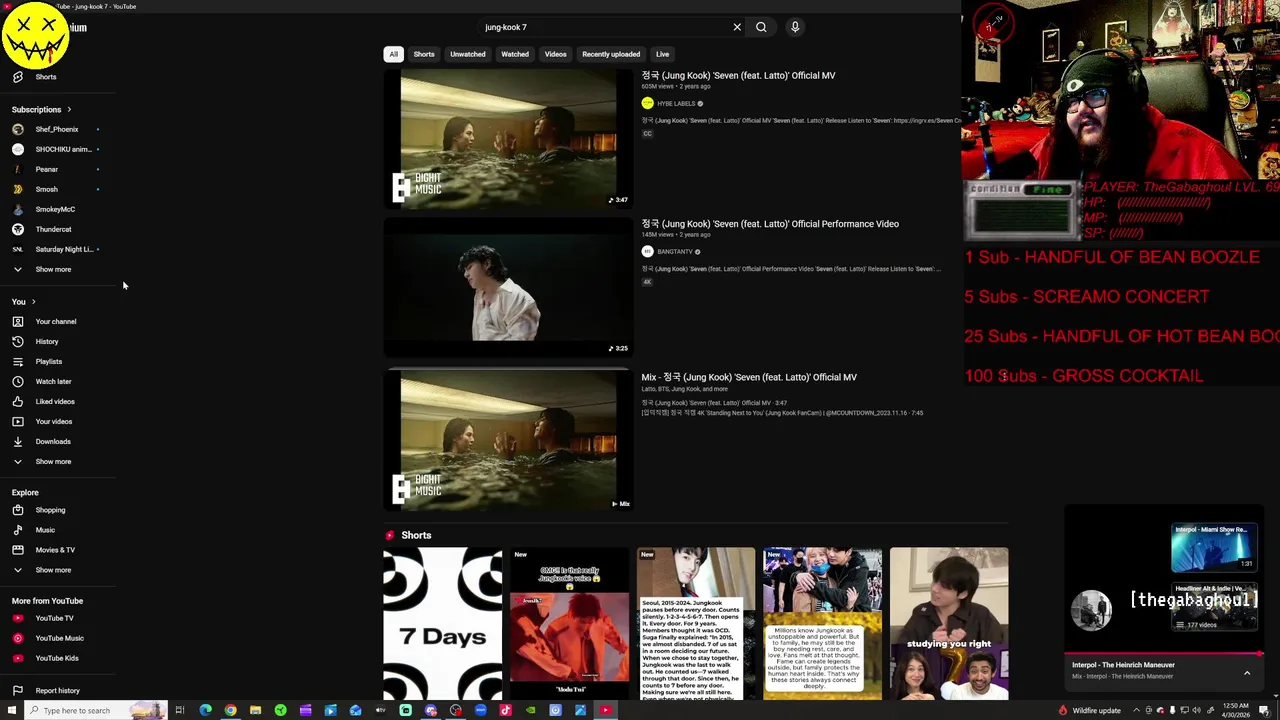Image resolution: width=1280 pixels, height=720 pixels.
Task: Open BANGTANTV channel link
Action: click(675, 252)
